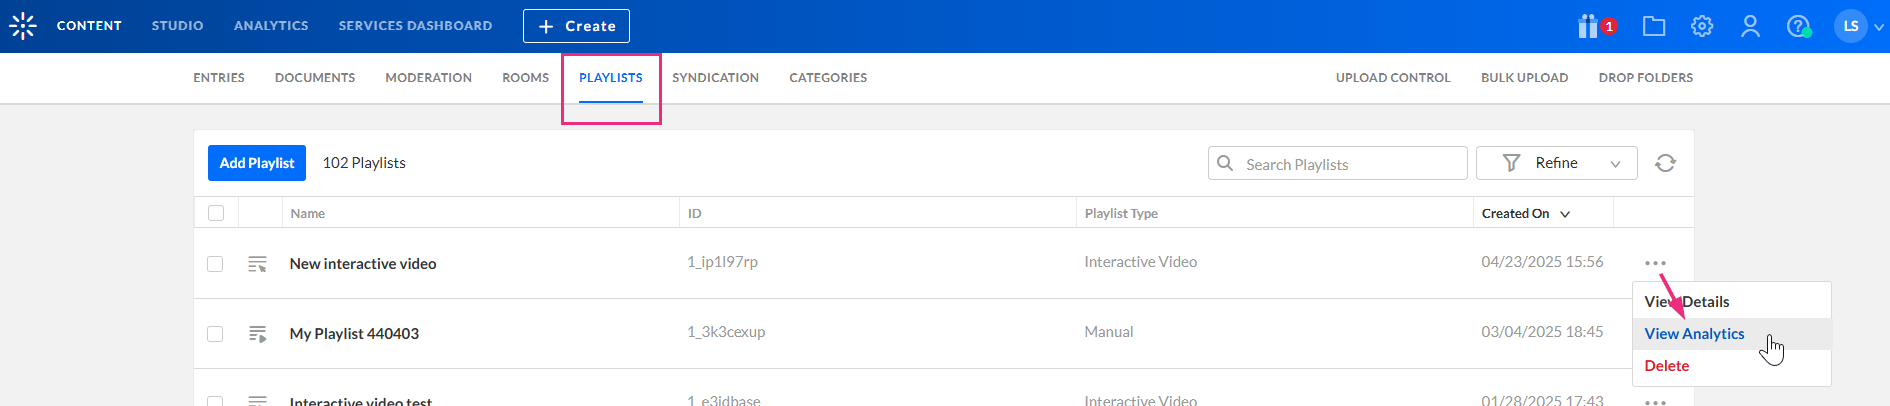Click the 102 Playlists count label
Screen dimensions: 1890x406
(x=364, y=163)
